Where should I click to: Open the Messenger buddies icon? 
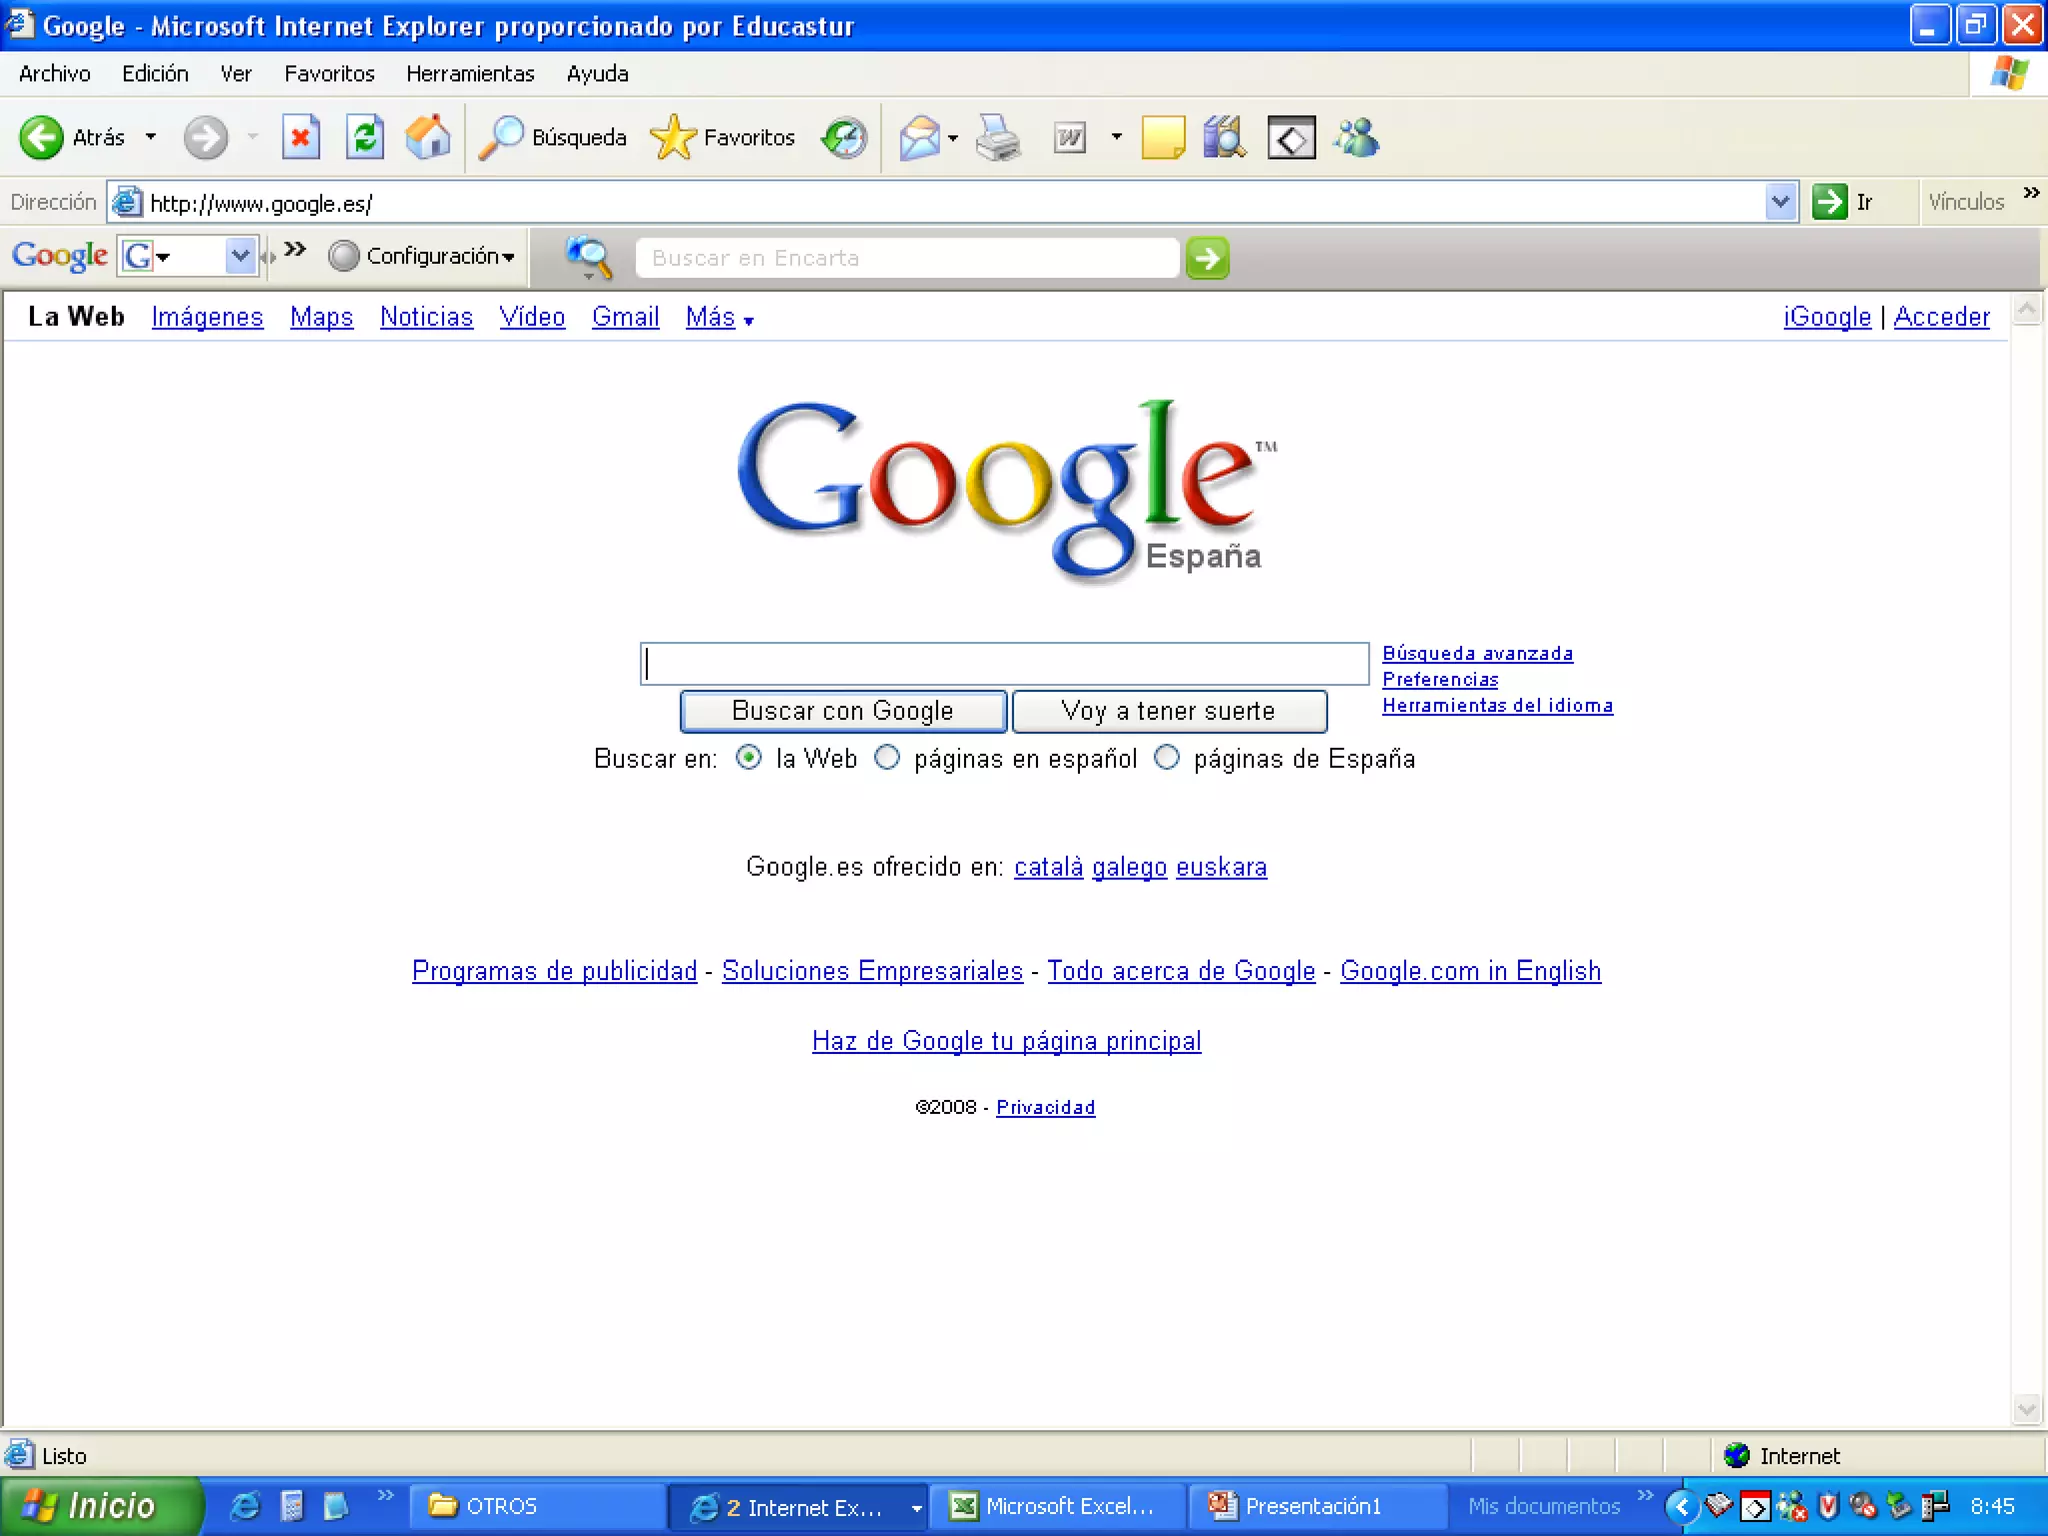[1357, 138]
